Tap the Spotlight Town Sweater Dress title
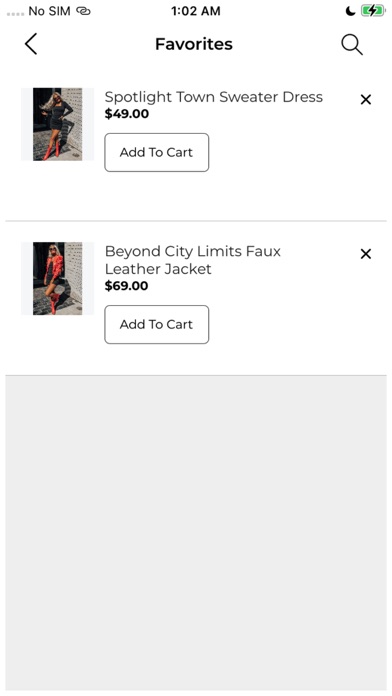This screenshot has width=392, height=696. (214, 97)
